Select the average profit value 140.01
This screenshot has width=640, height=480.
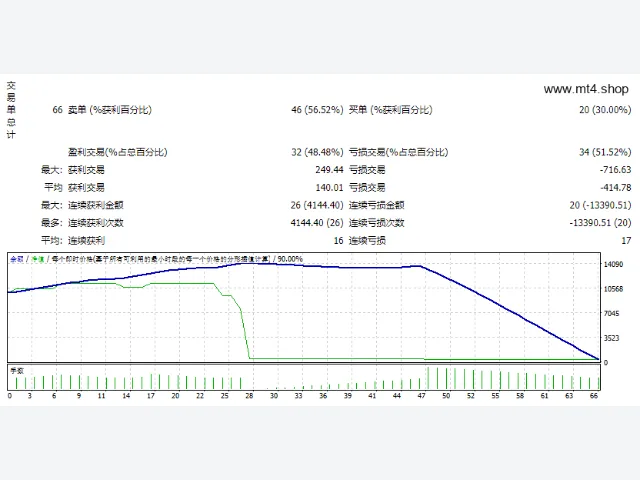click(x=329, y=188)
